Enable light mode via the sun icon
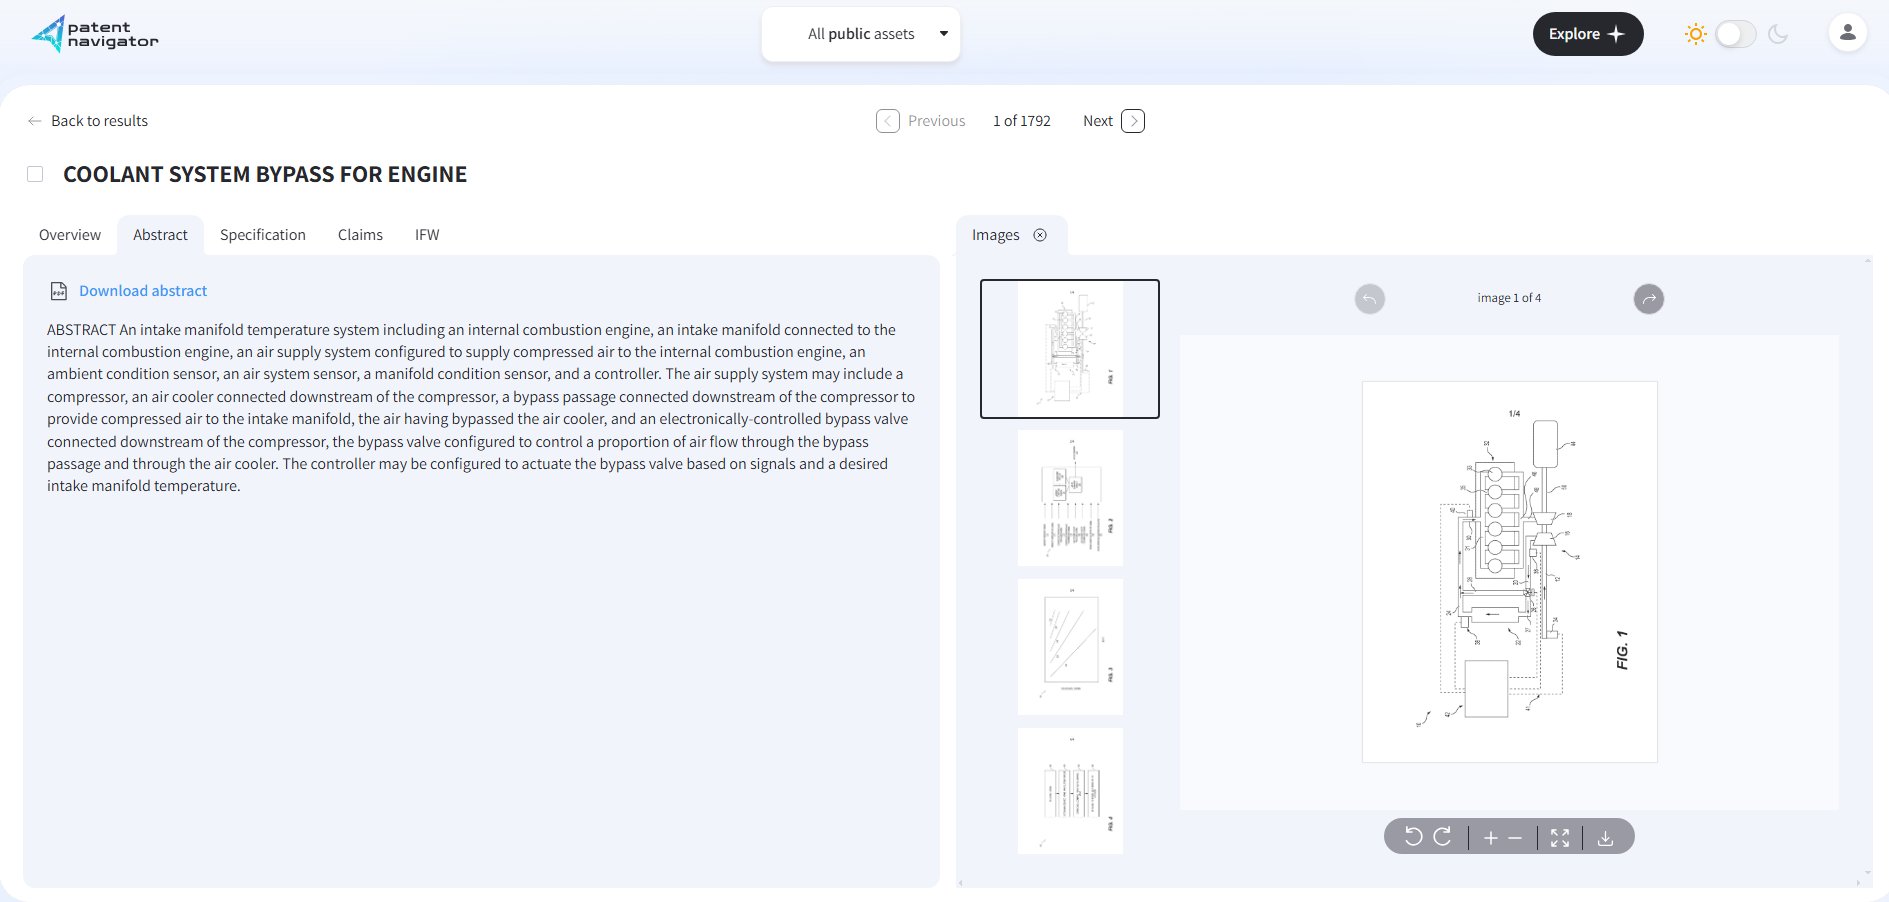This screenshot has height=902, width=1889. click(1695, 33)
